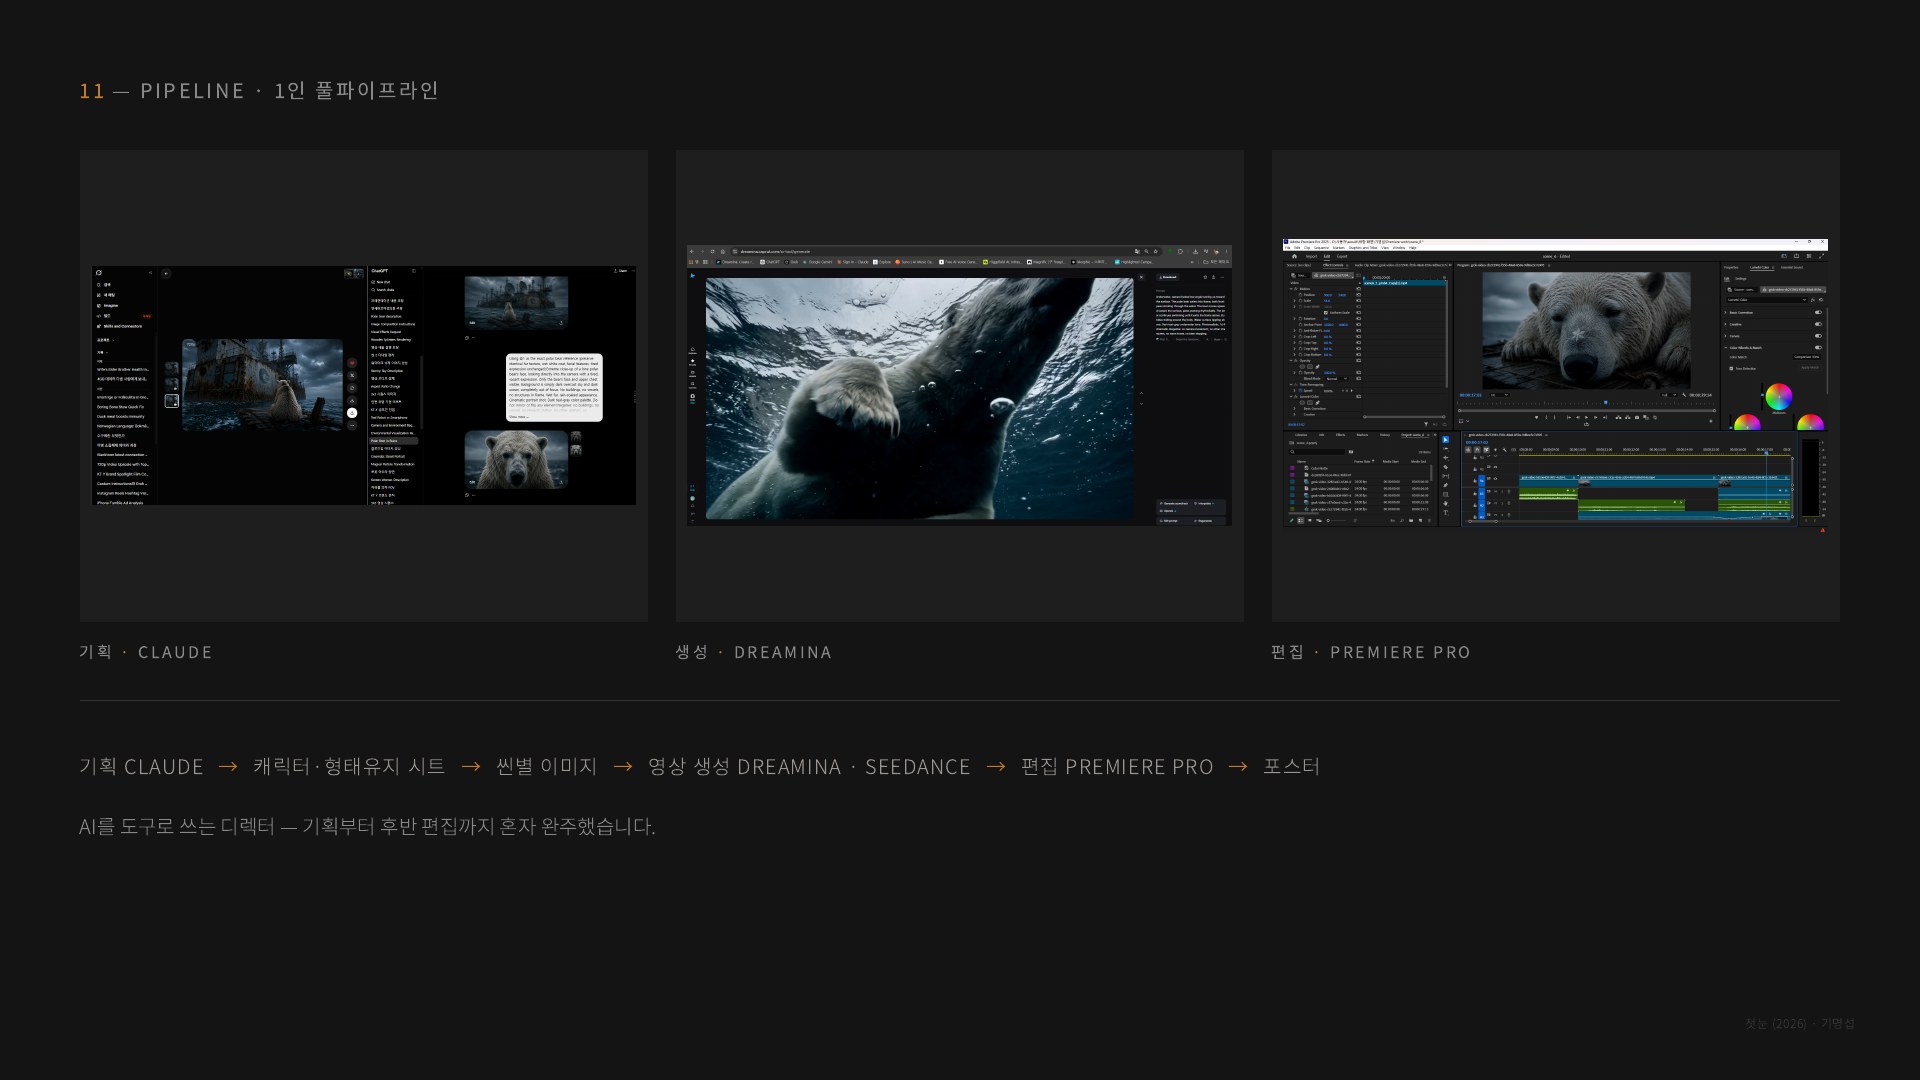Click the back arrow in the image viewer
Screen dimensions: 1920x1080
[x=166, y=274]
